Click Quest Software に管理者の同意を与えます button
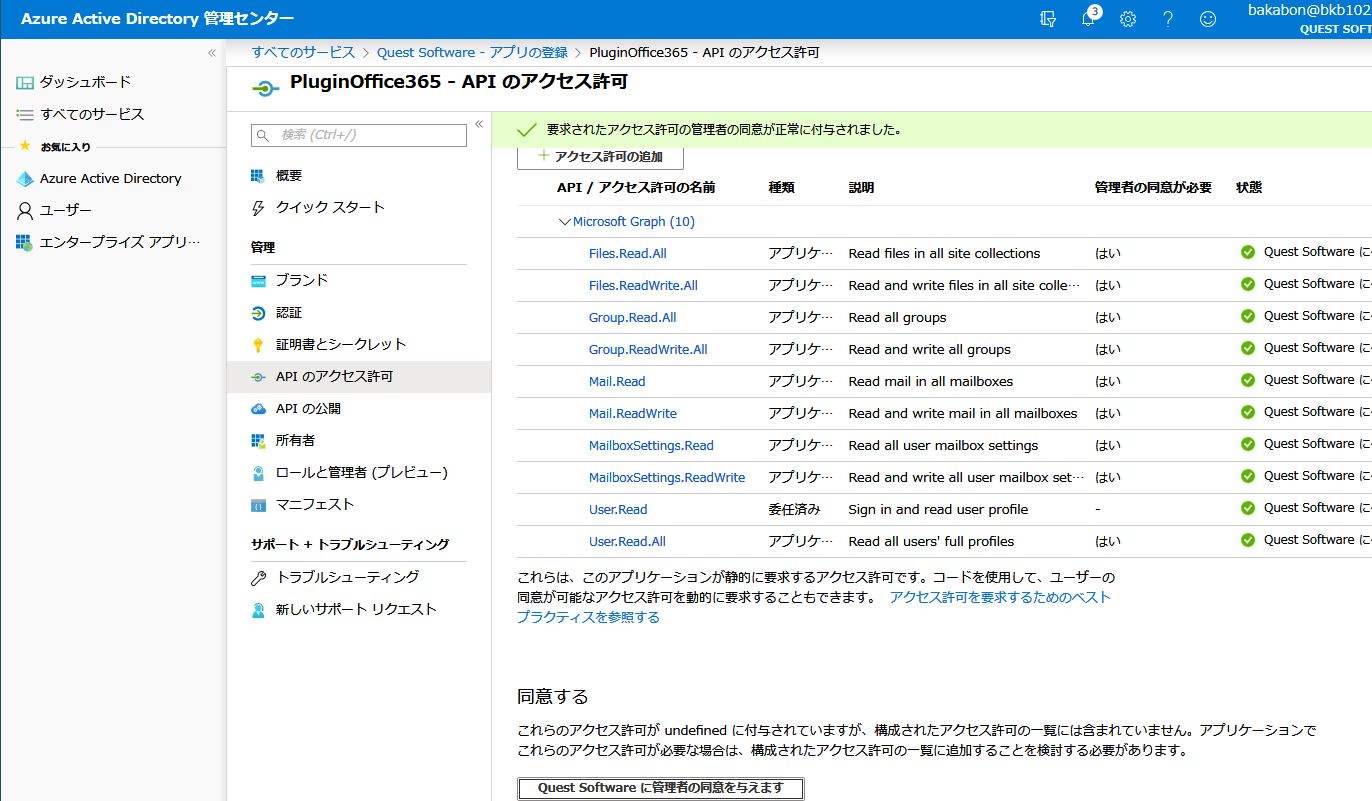 click(660, 788)
